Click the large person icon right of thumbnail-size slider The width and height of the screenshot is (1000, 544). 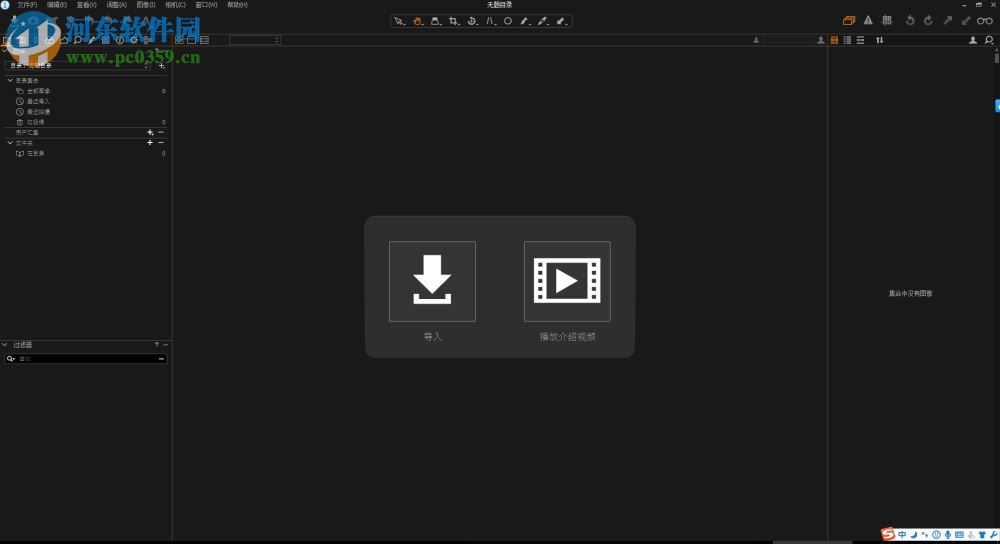[821, 40]
